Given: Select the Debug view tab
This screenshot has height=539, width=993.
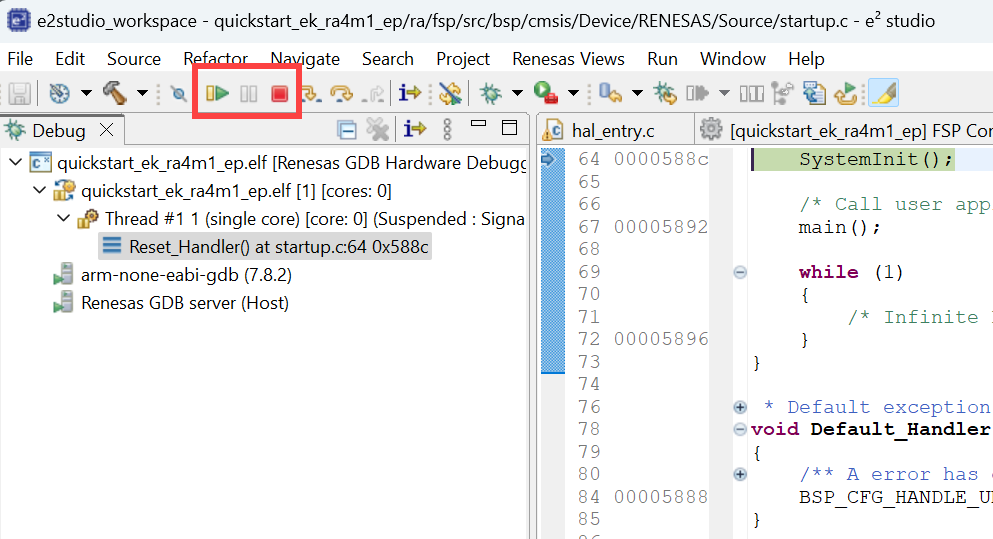Looking at the screenshot, I should [x=58, y=130].
